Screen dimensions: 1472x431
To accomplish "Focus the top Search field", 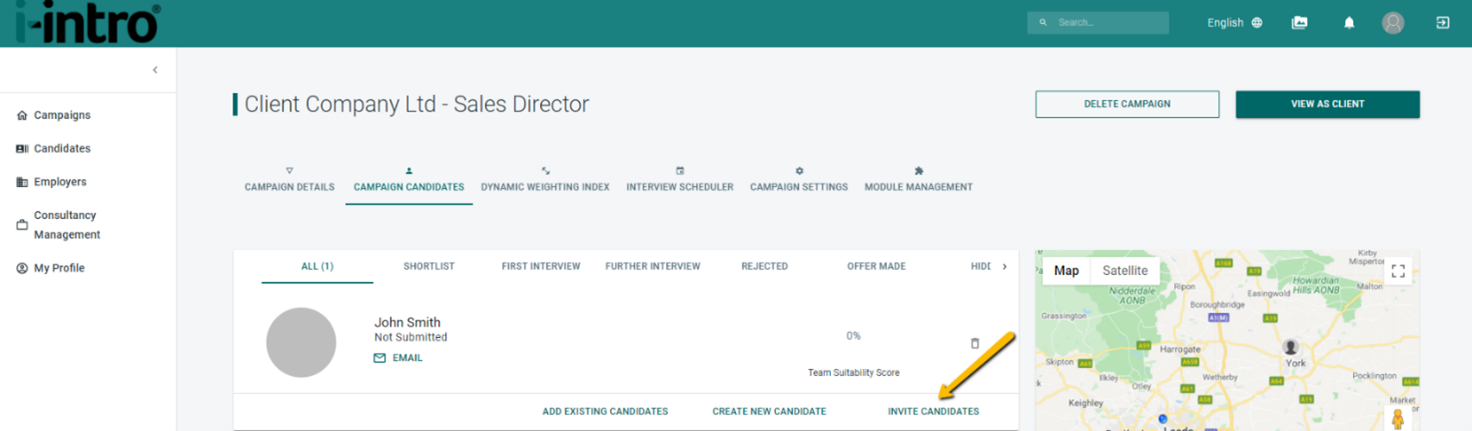I will click(1098, 22).
